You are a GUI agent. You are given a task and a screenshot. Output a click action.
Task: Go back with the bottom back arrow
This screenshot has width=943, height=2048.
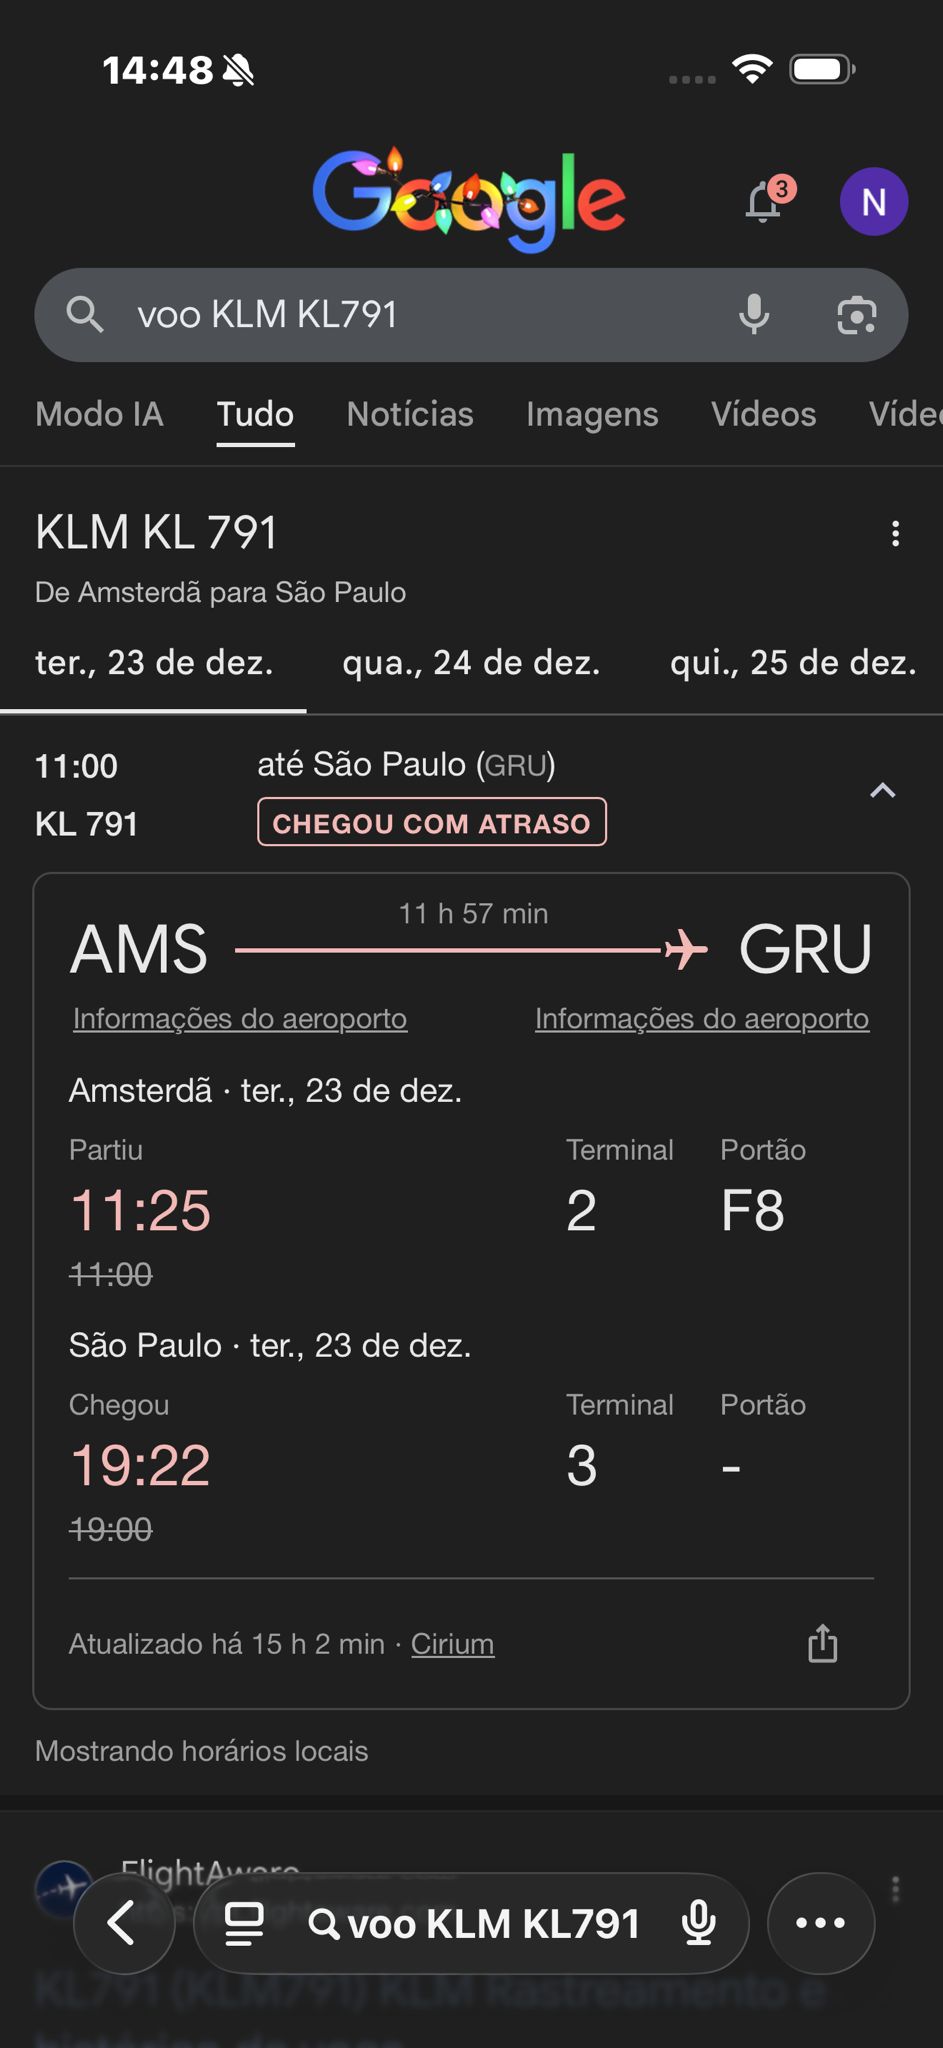click(123, 1922)
